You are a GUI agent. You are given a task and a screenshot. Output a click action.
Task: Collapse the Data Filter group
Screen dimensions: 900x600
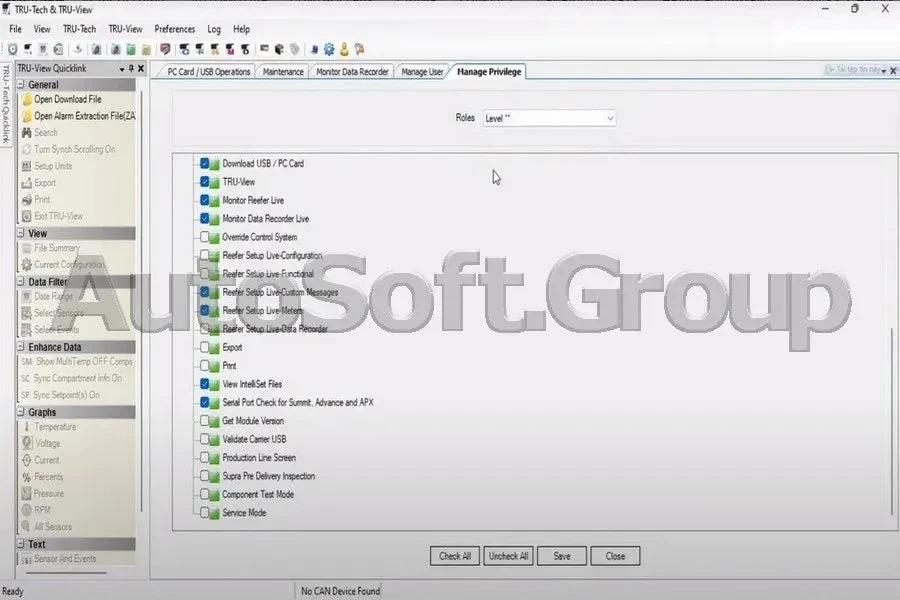click(21, 281)
